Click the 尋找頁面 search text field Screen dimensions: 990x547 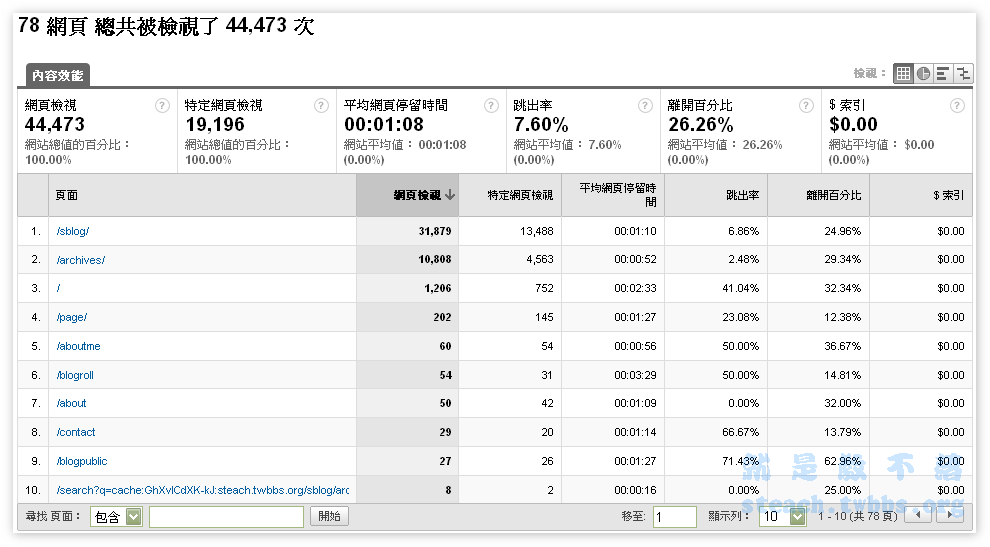tap(226, 517)
